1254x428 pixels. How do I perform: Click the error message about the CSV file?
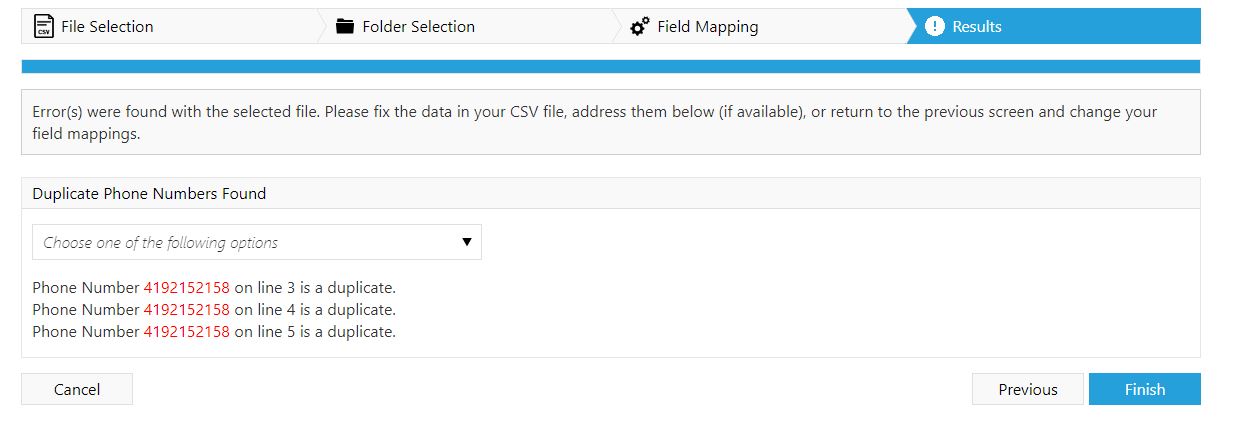(594, 123)
